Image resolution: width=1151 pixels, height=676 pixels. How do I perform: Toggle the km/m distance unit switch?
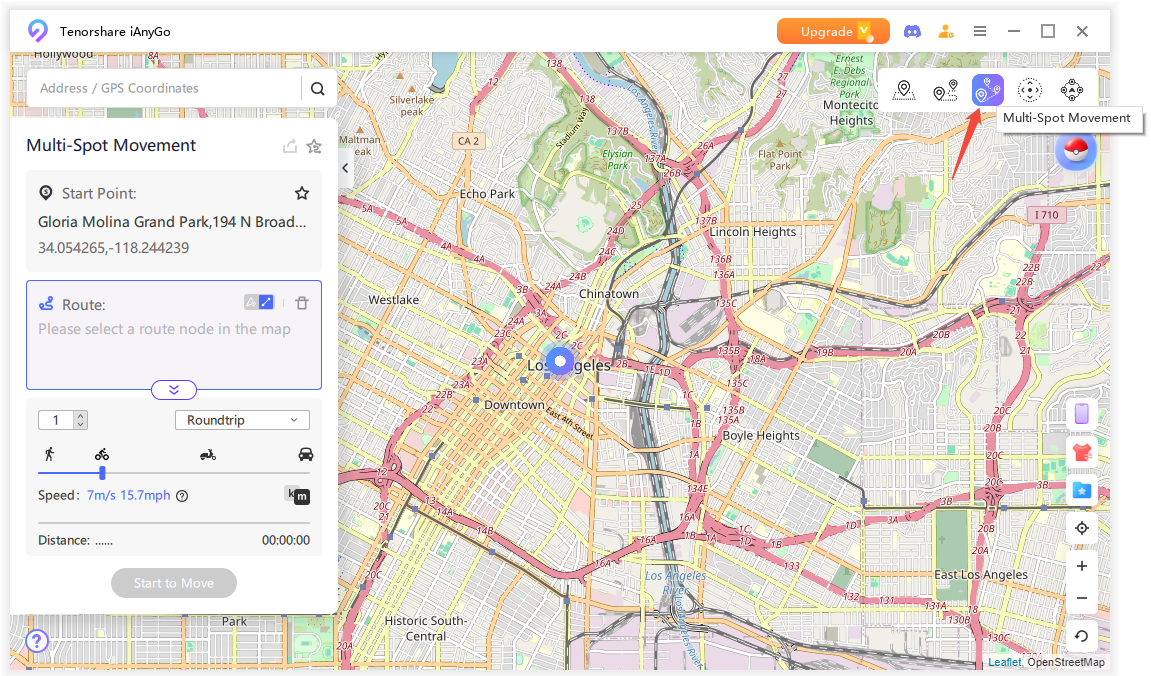297,495
